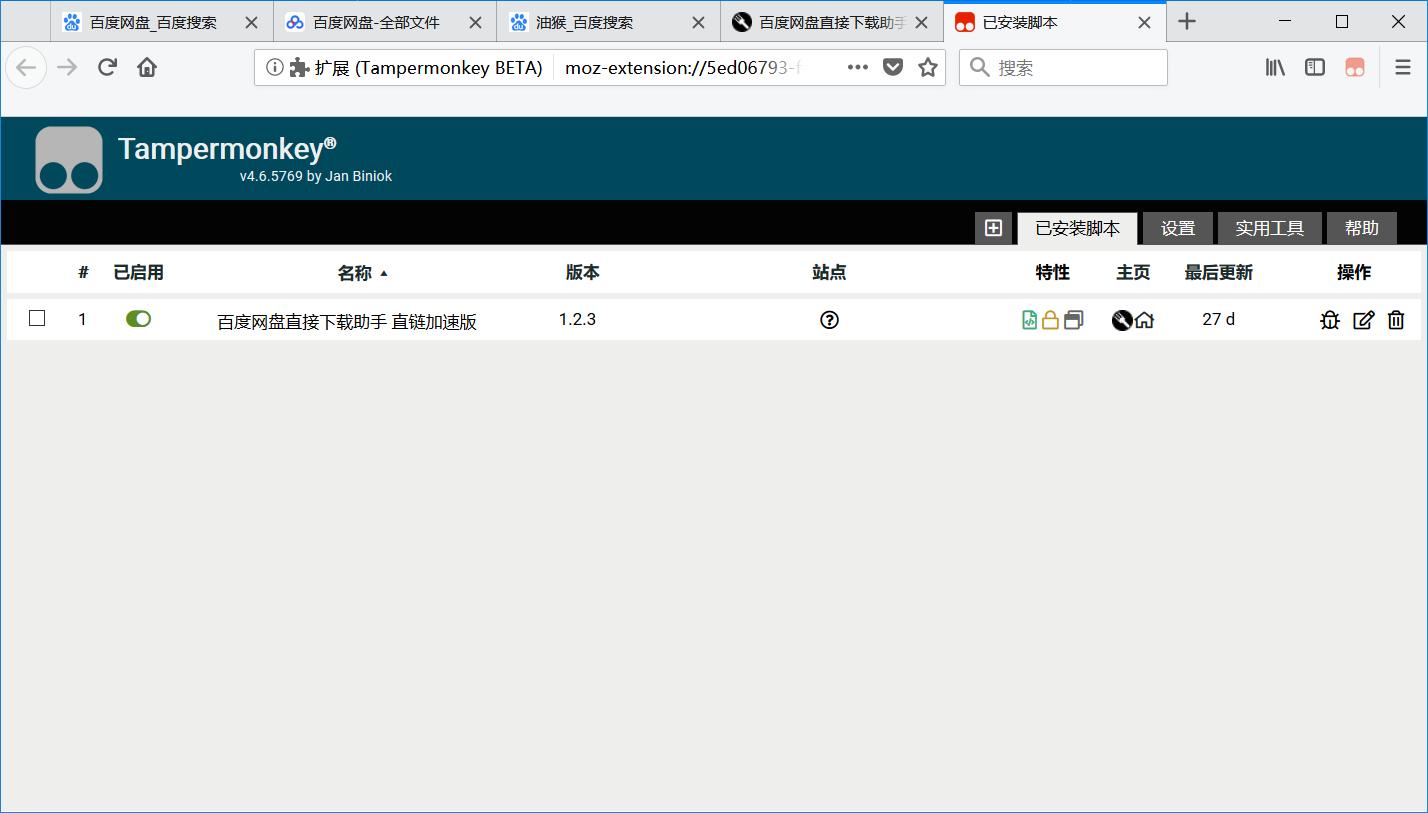
Task: Edit the 百度网盘直接下载助手 script
Action: pyautogui.click(x=1364, y=320)
